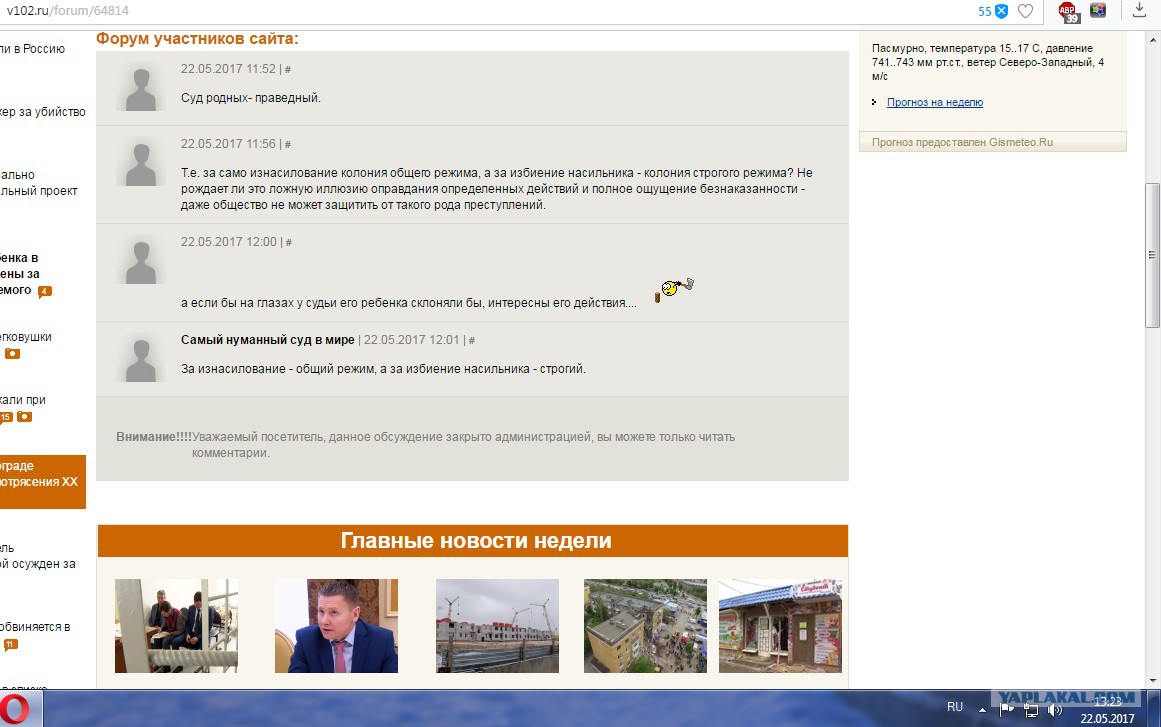Click the comment count bubble showing 4
1161x727 pixels.
[x=44, y=291]
